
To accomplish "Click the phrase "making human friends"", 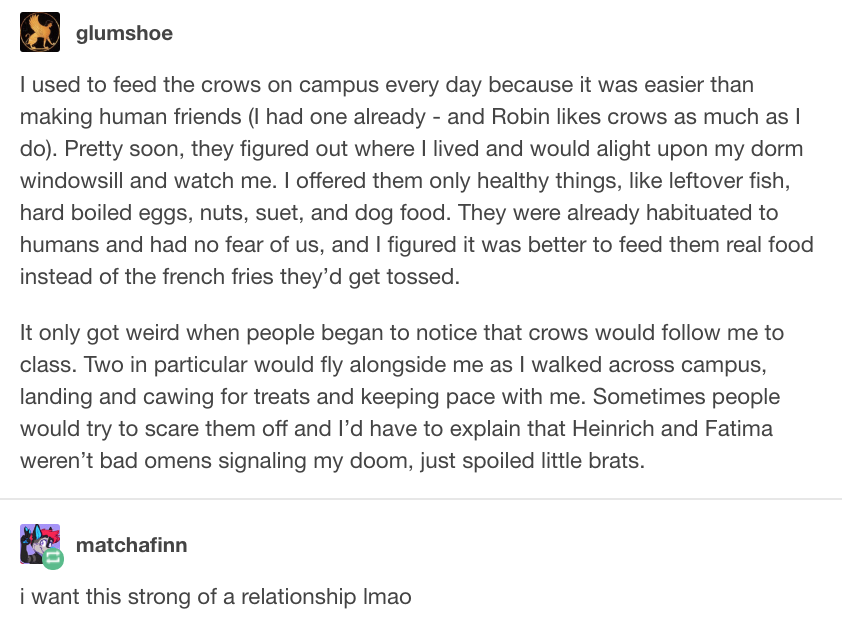I will click(x=130, y=117).
